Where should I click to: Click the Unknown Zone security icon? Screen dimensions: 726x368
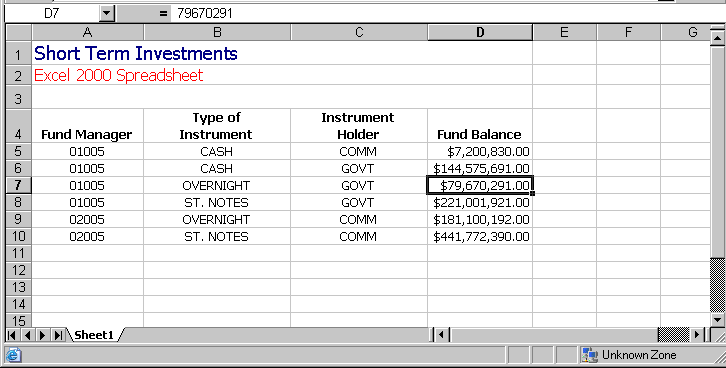coord(590,355)
